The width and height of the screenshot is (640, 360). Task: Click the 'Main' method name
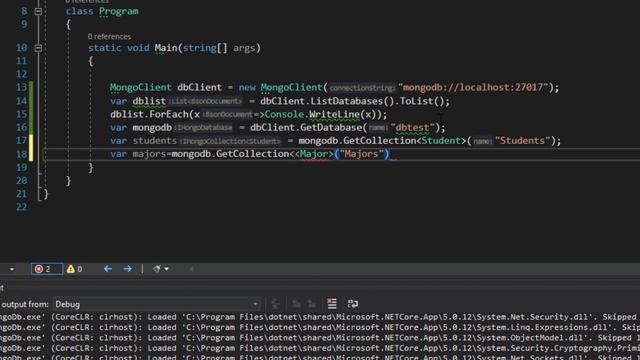[x=166, y=48]
